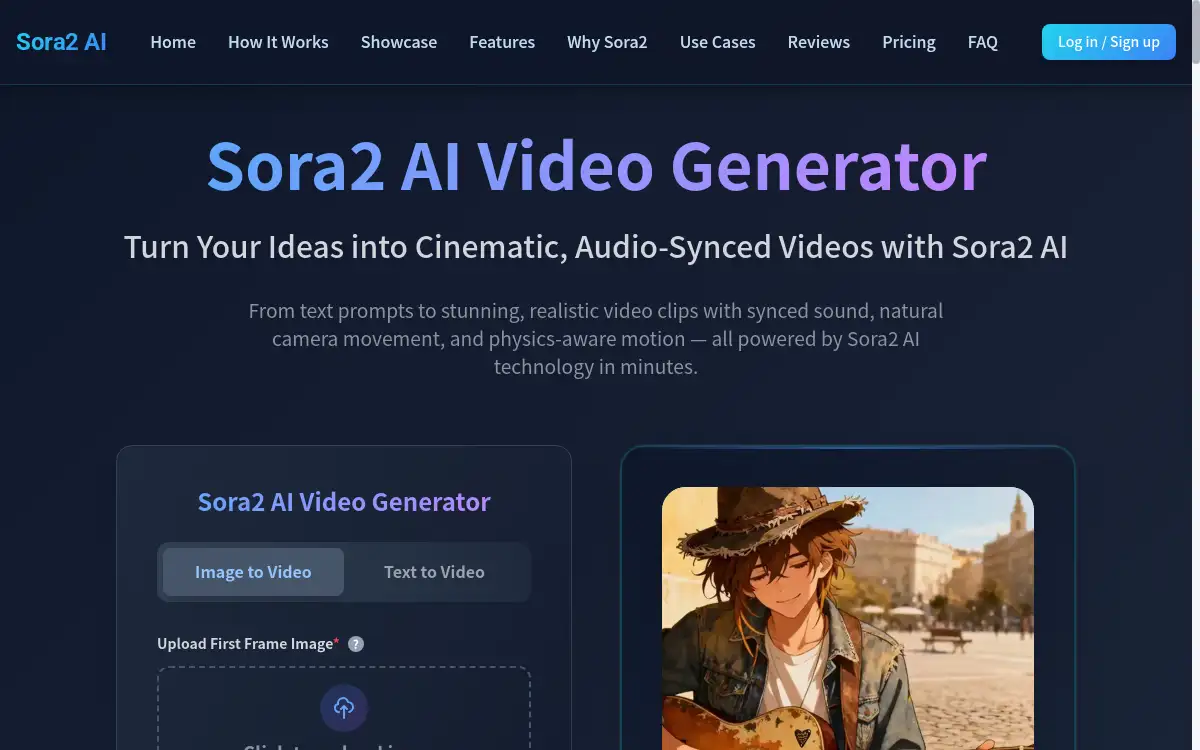Open the FAQ section

click(982, 42)
